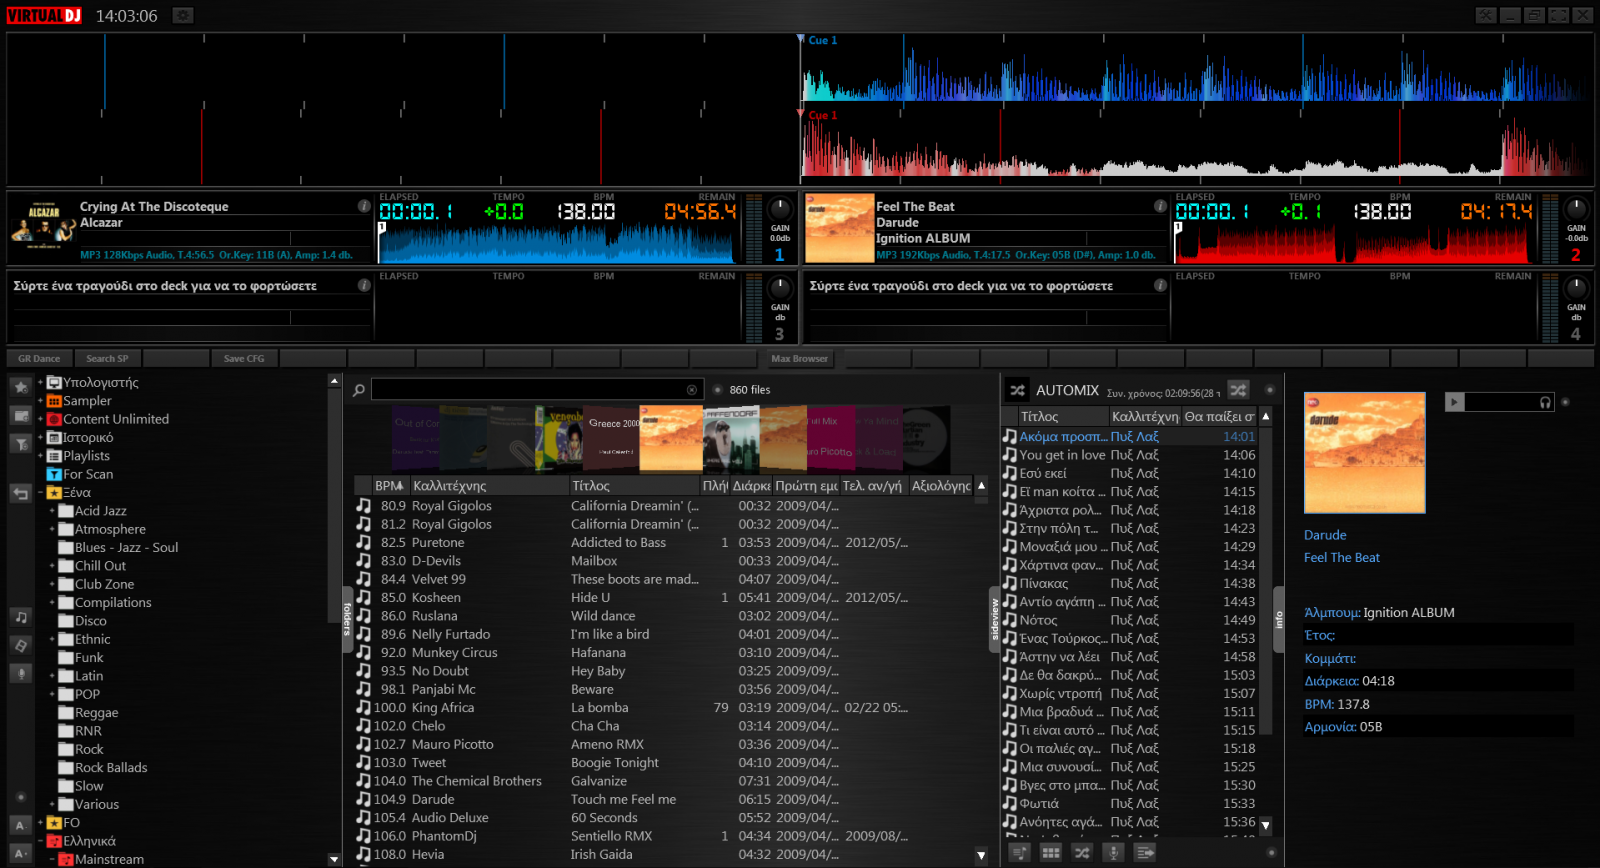Click the headphones icon in the prelisten player
The height and width of the screenshot is (868, 1600).
tap(1545, 402)
